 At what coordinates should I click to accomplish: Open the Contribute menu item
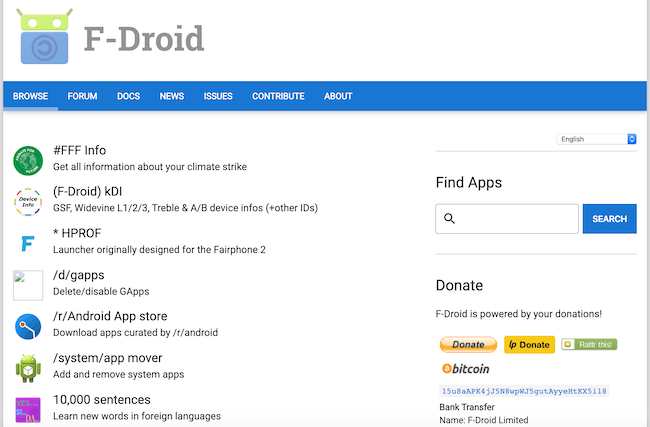point(278,96)
